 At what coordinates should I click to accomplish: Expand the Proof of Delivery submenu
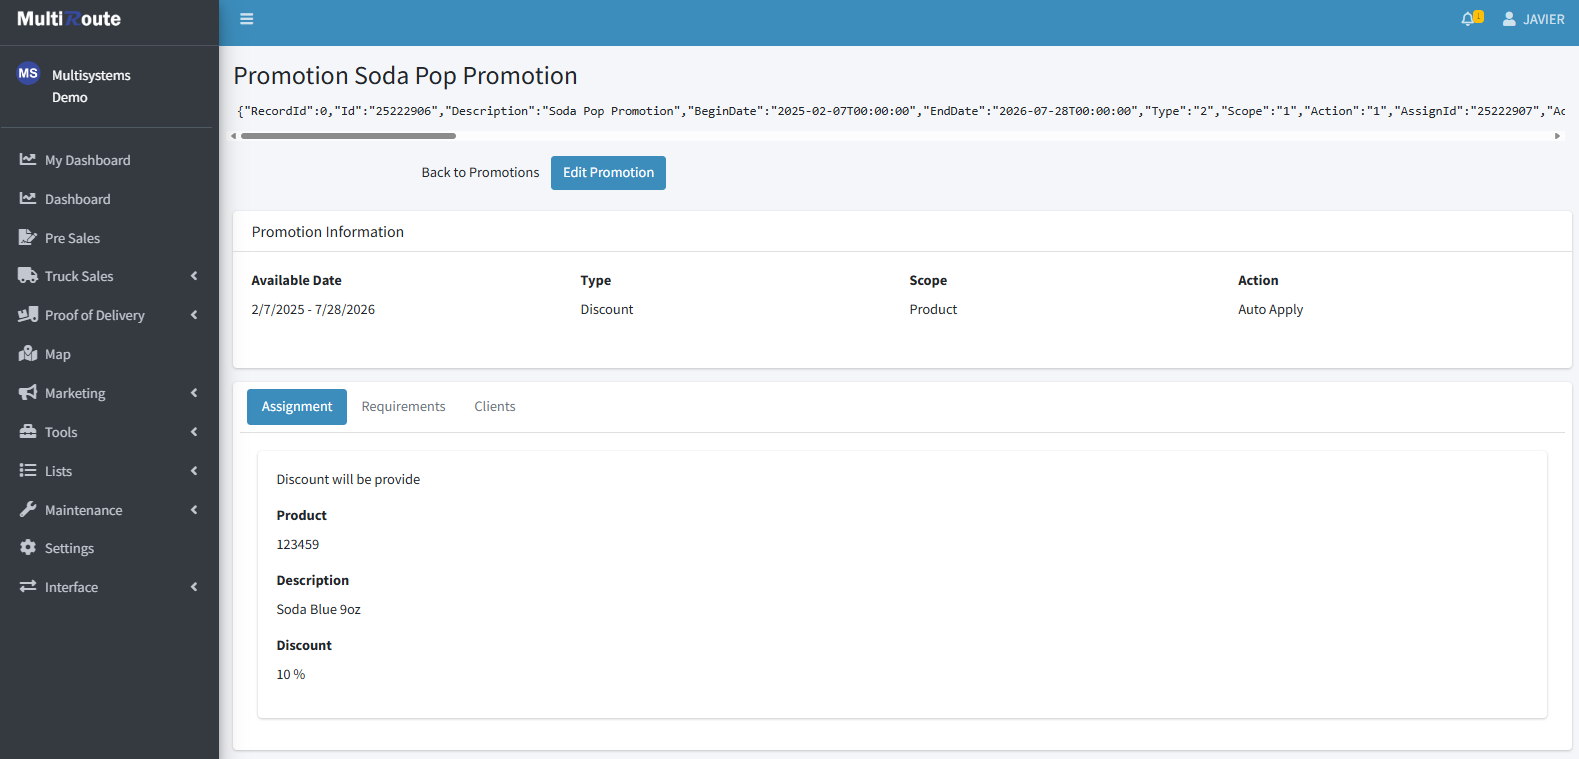pos(194,315)
